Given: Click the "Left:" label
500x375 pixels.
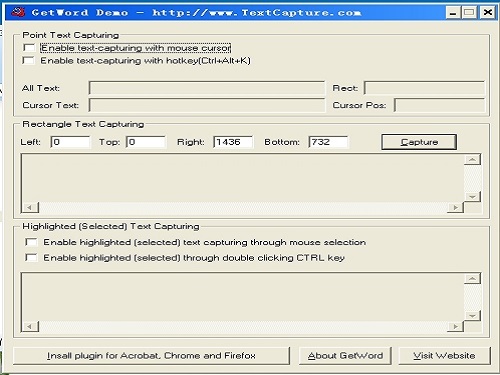Looking at the screenshot, I should 30,142.
